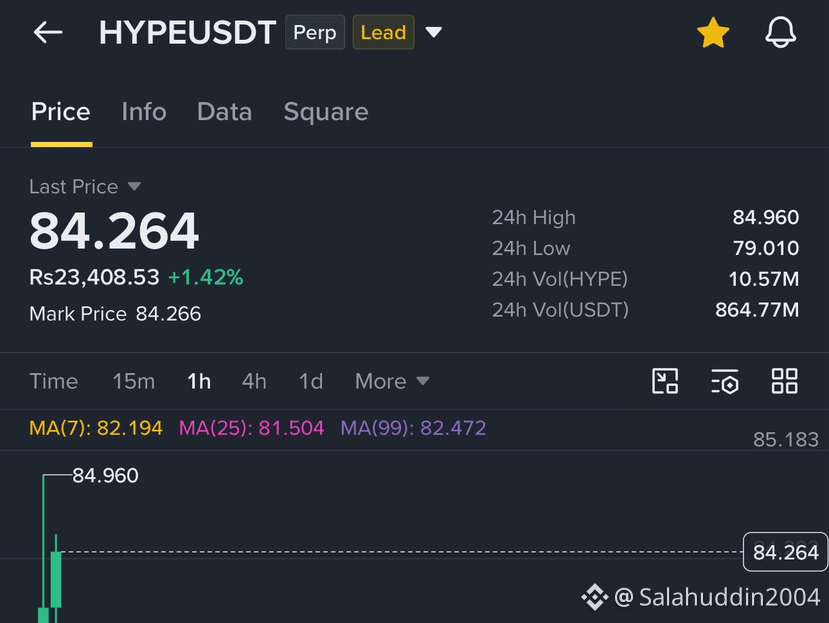This screenshot has width=829, height=623.
Task: Tap the 85.183 price axis label
Action: click(x=786, y=439)
